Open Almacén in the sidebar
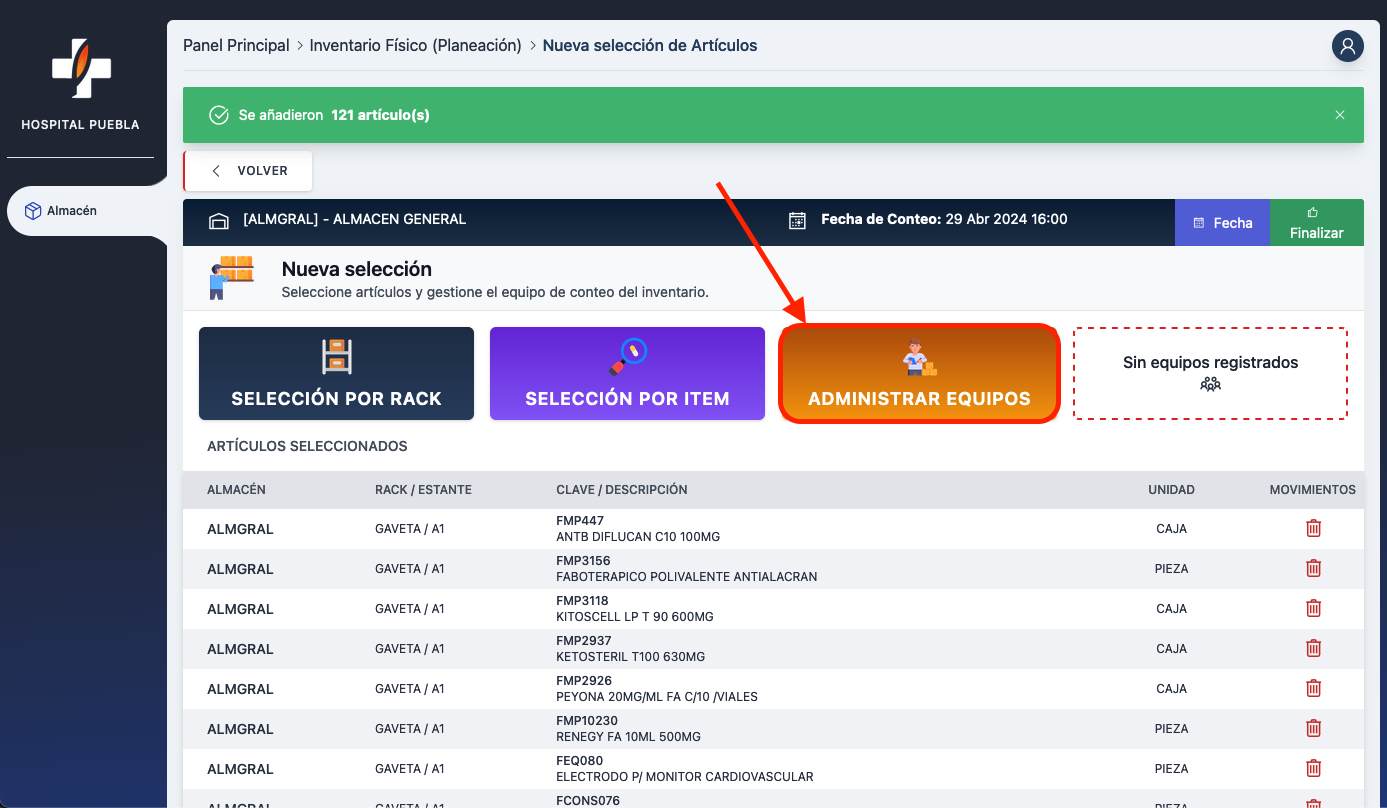Image resolution: width=1387 pixels, height=808 pixels. pos(72,211)
